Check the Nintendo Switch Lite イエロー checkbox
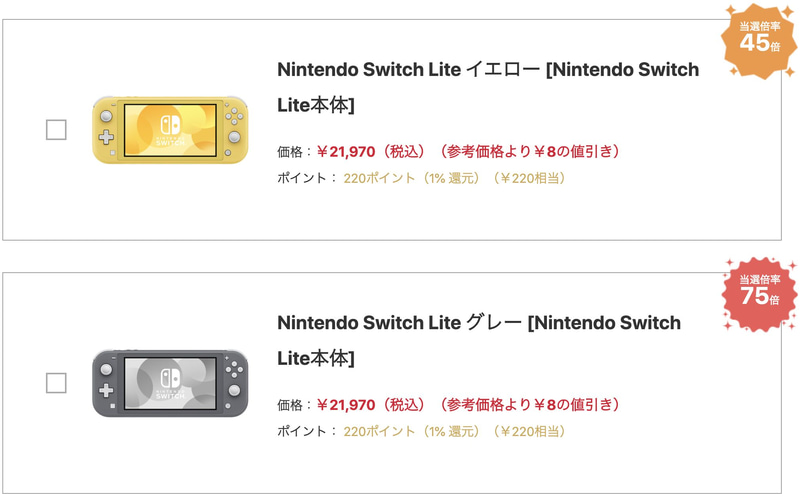This screenshot has height=497, width=800. (x=57, y=129)
